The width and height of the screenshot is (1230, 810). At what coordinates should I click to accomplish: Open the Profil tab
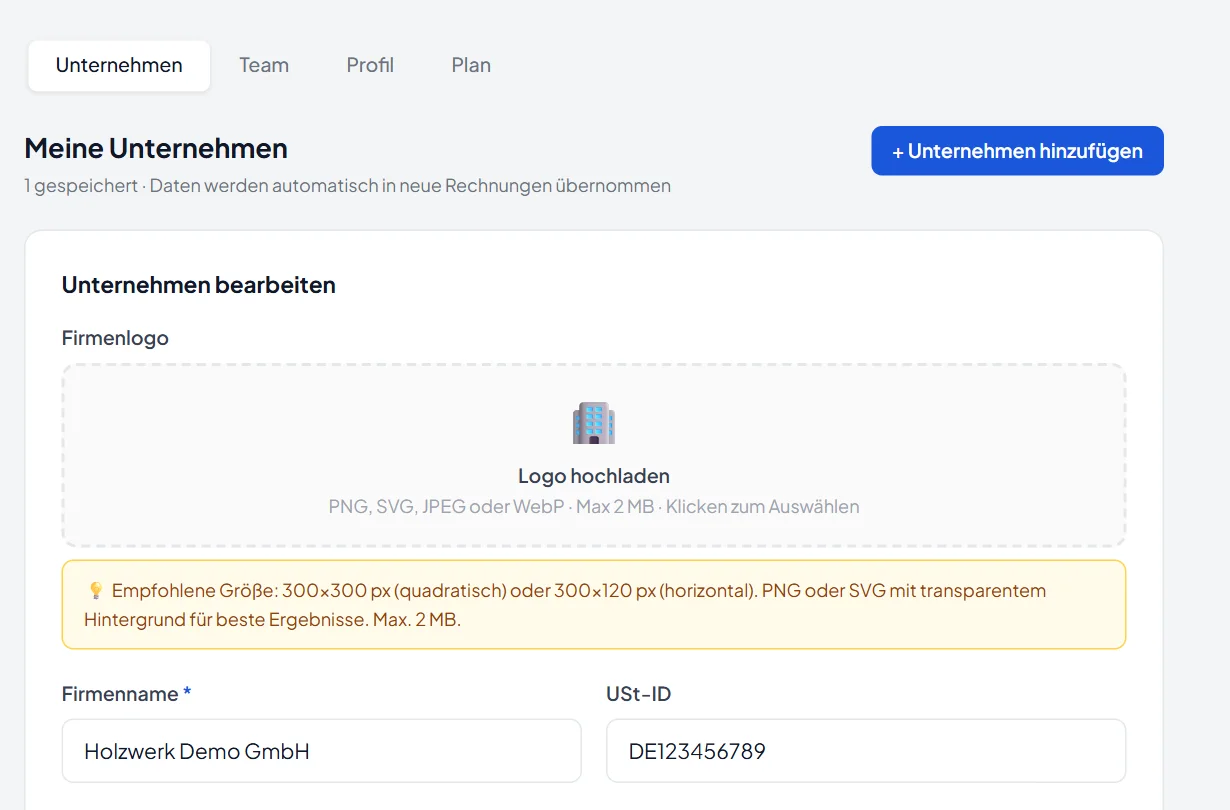click(370, 66)
